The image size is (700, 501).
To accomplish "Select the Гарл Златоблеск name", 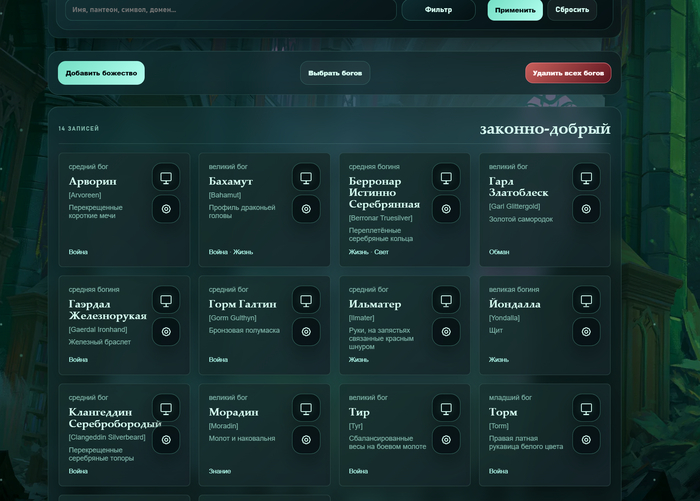I will tap(519, 187).
